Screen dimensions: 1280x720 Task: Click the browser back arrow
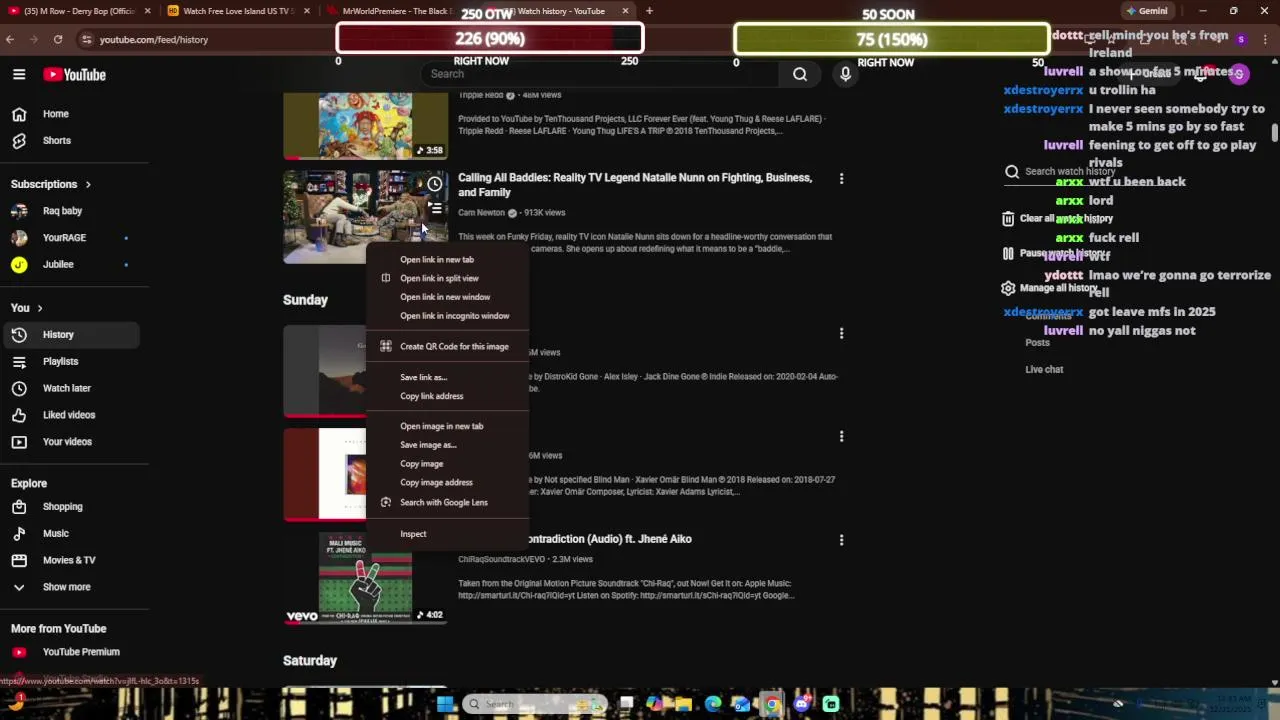10,39
